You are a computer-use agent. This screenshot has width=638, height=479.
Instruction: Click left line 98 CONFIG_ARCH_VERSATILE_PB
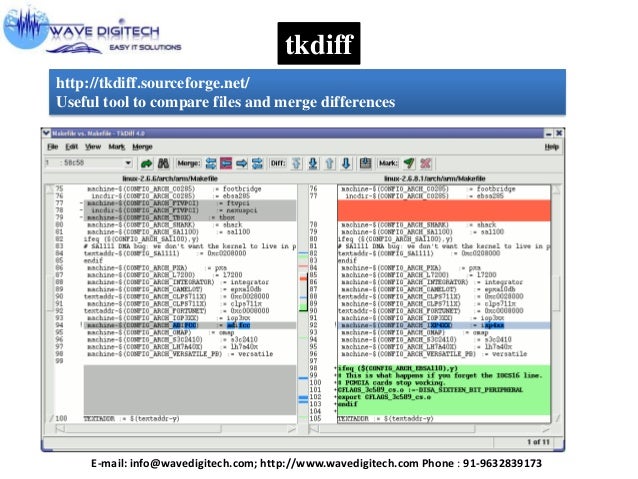(x=180, y=354)
